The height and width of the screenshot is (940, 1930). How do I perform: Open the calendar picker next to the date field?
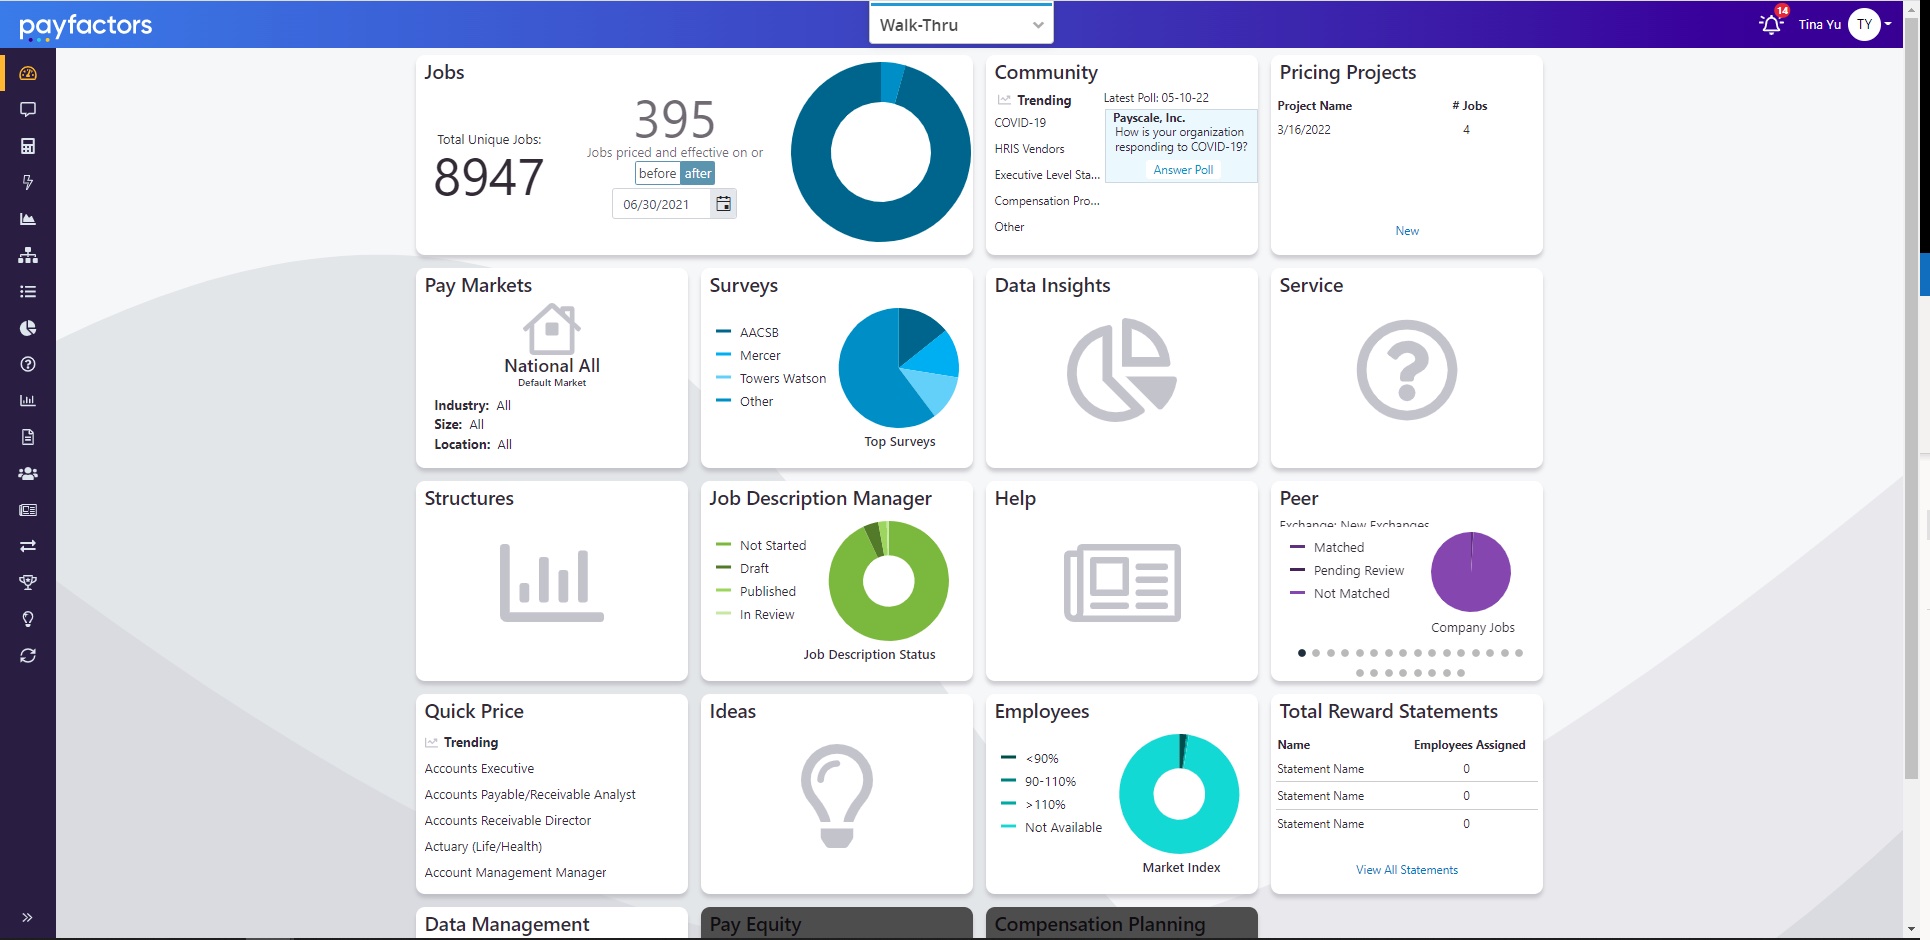(722, 203)
